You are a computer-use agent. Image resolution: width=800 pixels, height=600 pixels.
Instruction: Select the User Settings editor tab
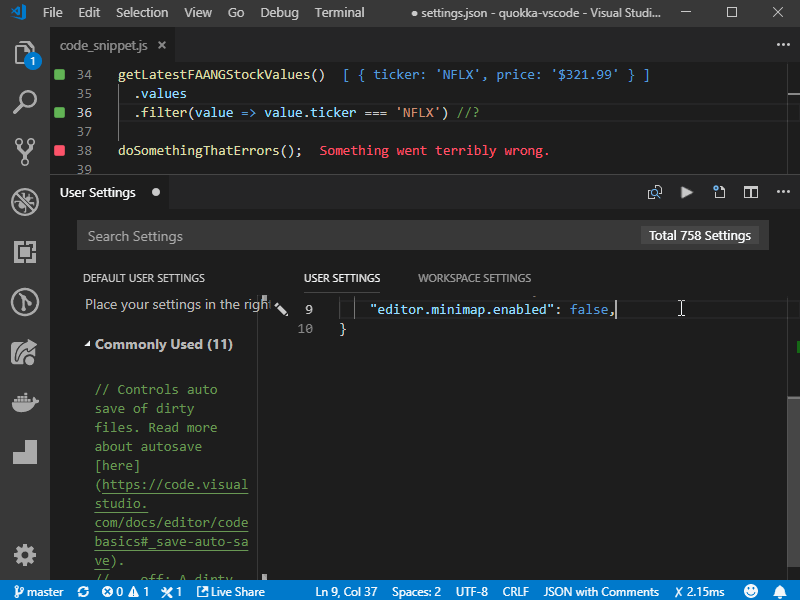(x=97, y=192)
